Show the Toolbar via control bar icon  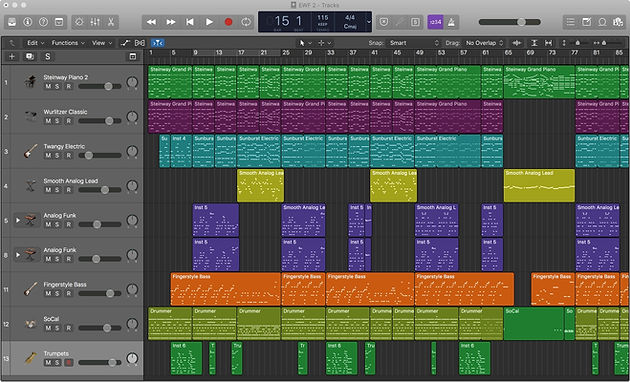pyautogui.click(x=59, y=22)
